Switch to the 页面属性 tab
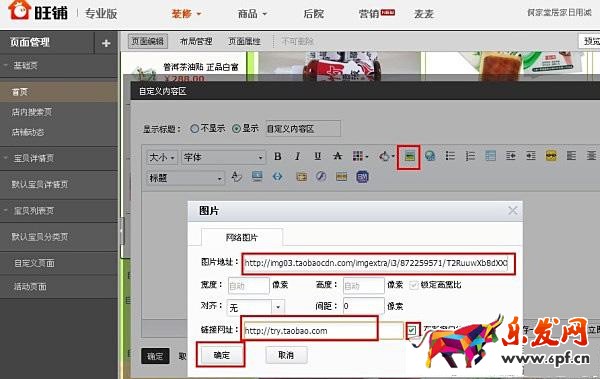This screenshot has height=379, width=600. click(245, 41)
